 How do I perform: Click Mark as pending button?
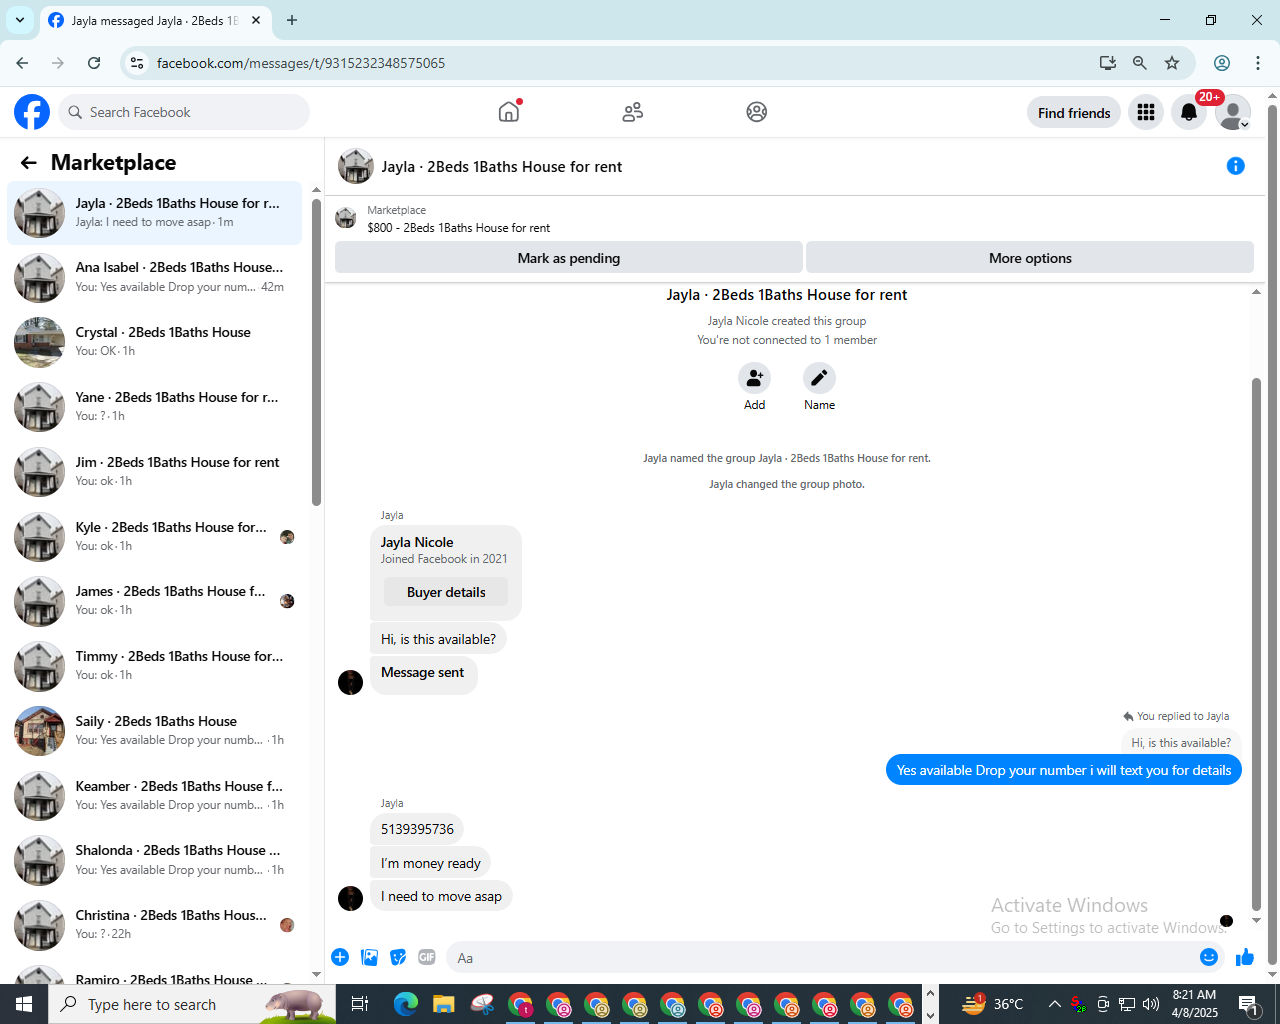(x=569, y=258)
